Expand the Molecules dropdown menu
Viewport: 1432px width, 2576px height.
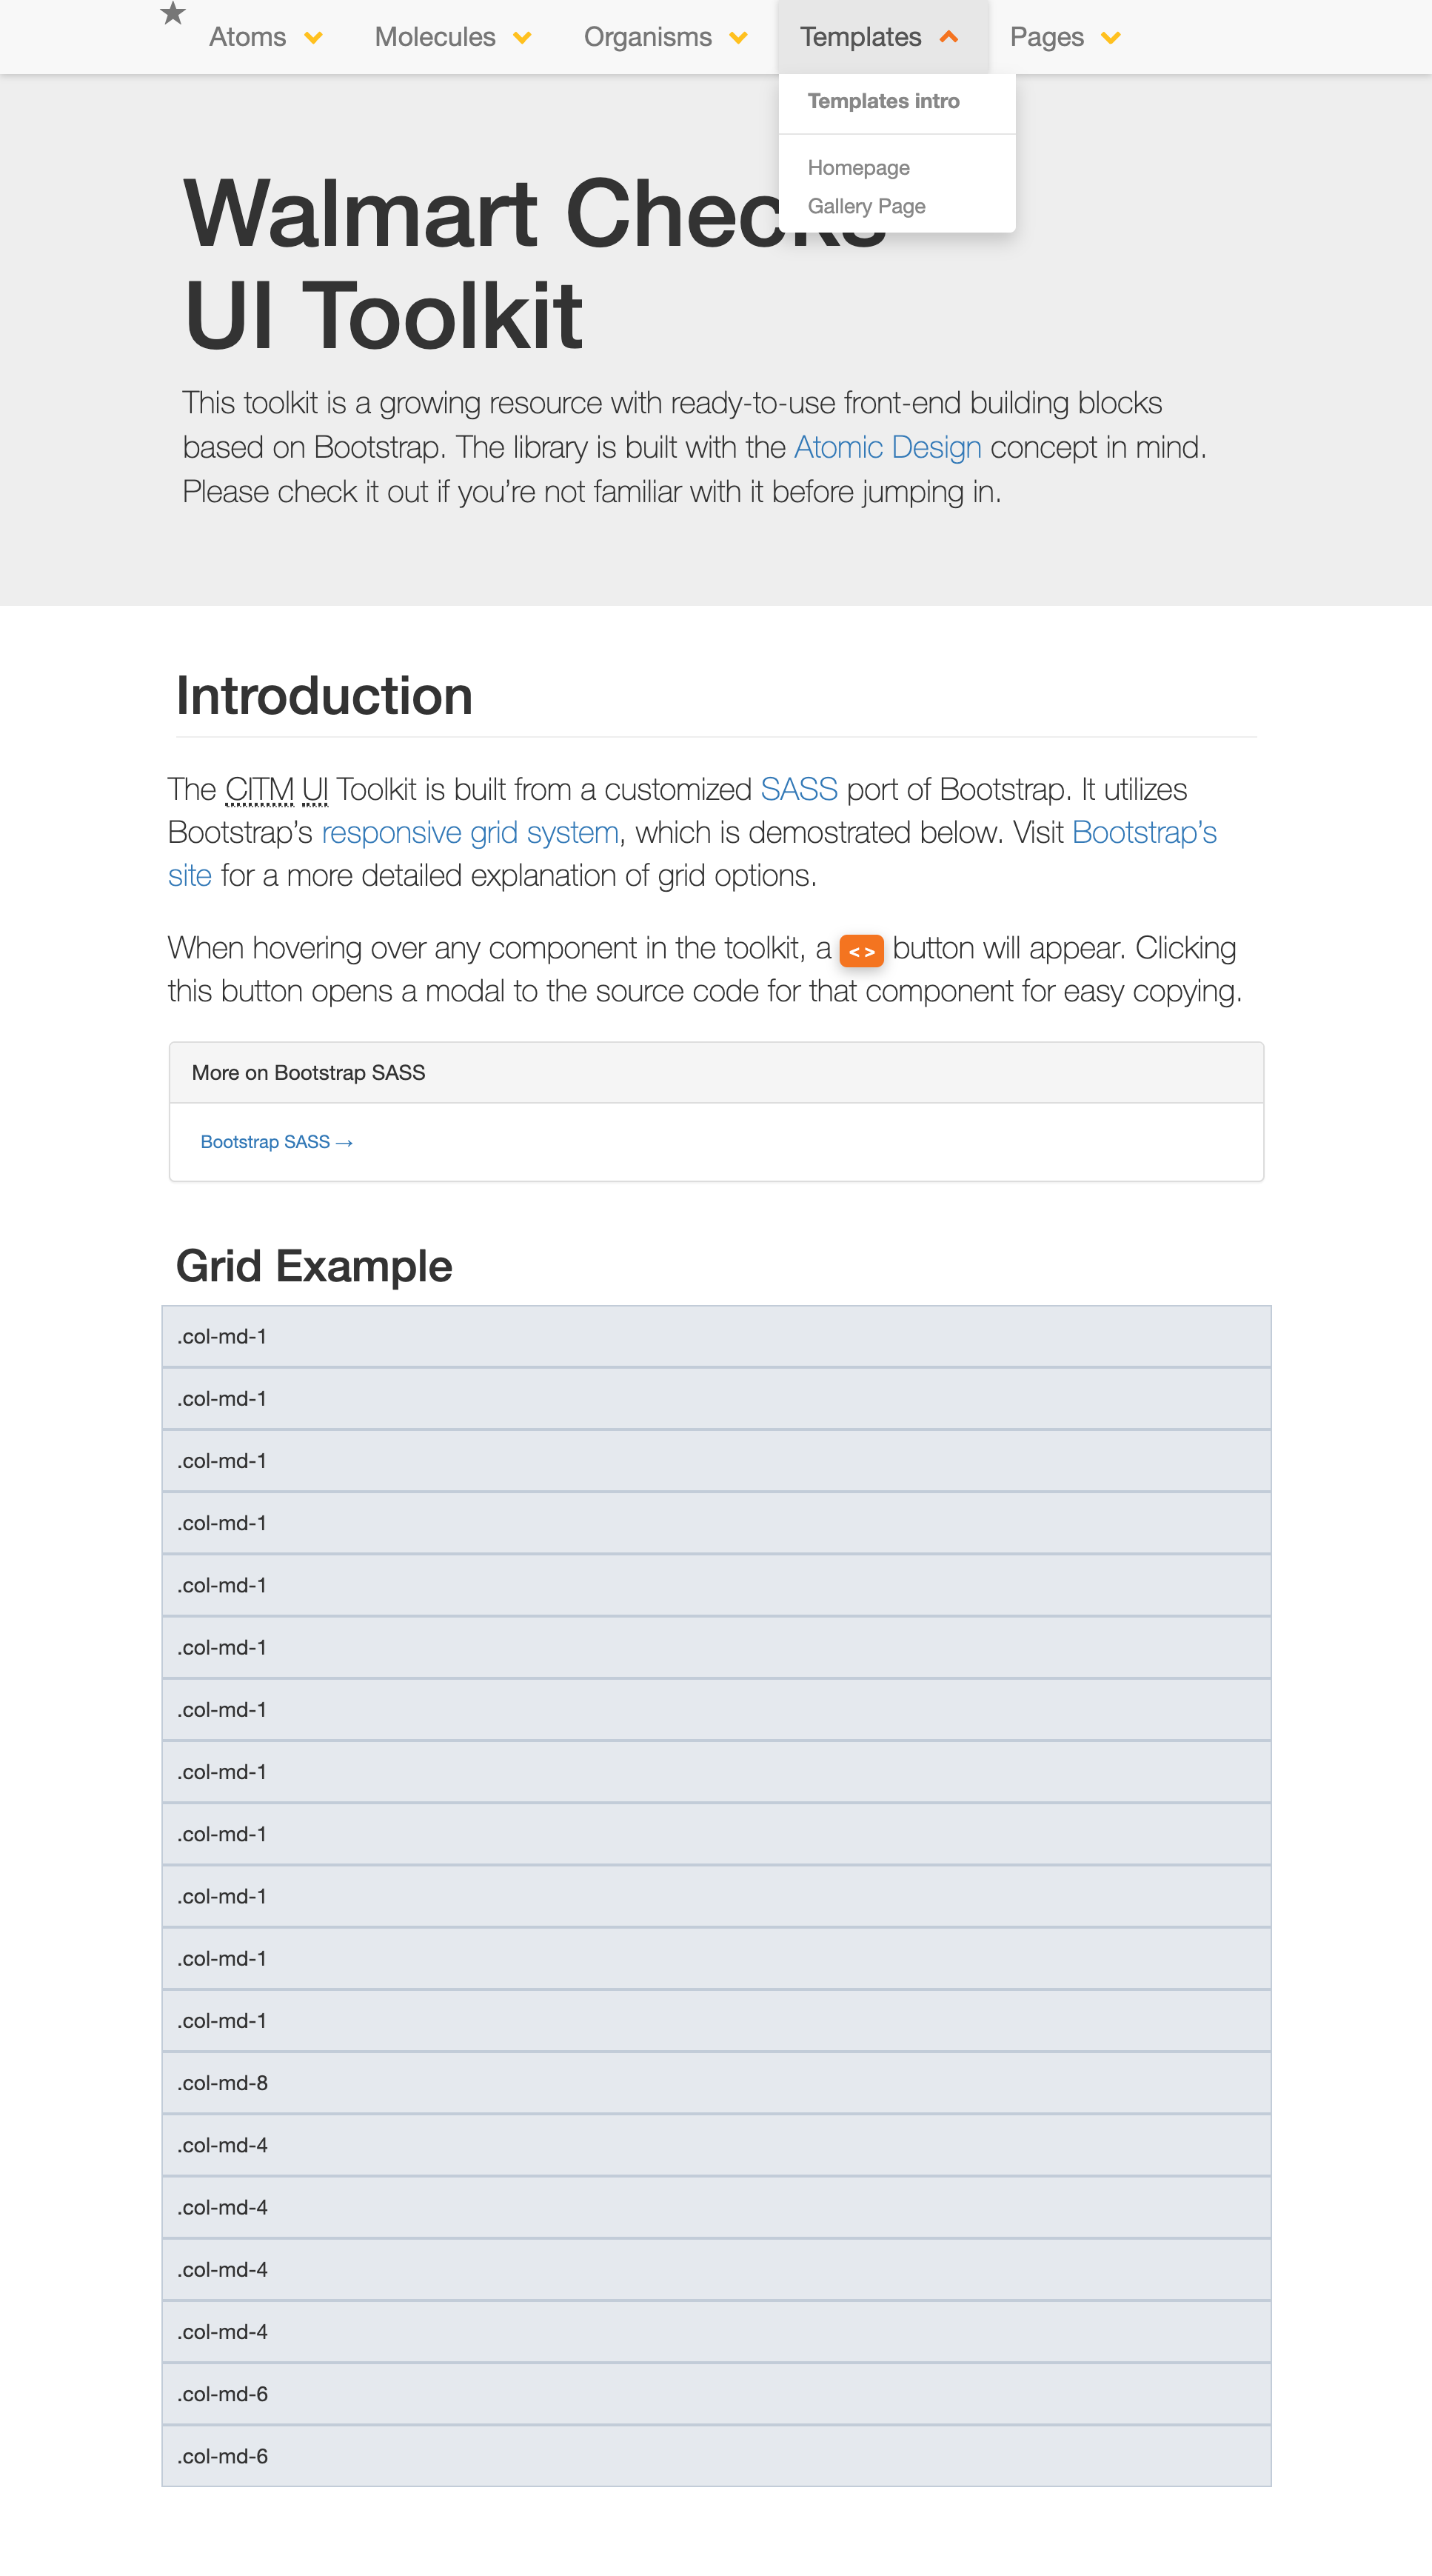452,38
